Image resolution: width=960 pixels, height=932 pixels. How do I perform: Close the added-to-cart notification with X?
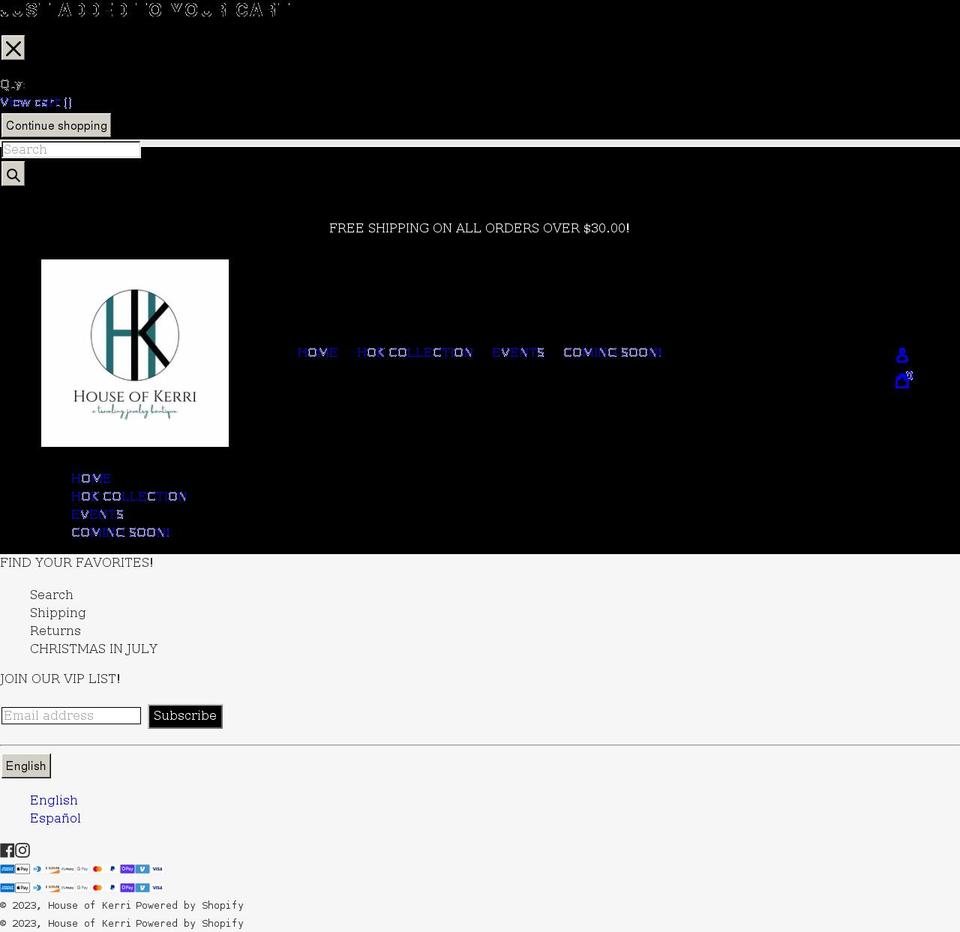(13, 48)
